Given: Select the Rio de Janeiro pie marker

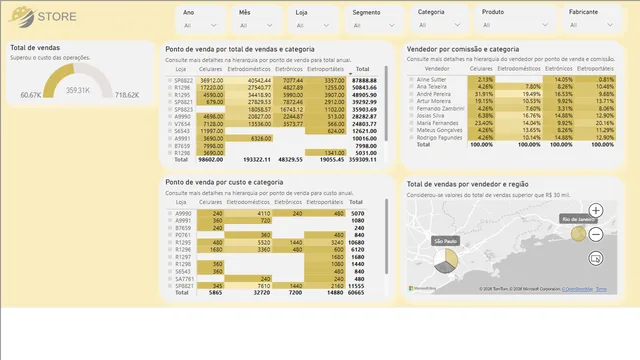Looking at the screenshot, I should 578,234.
